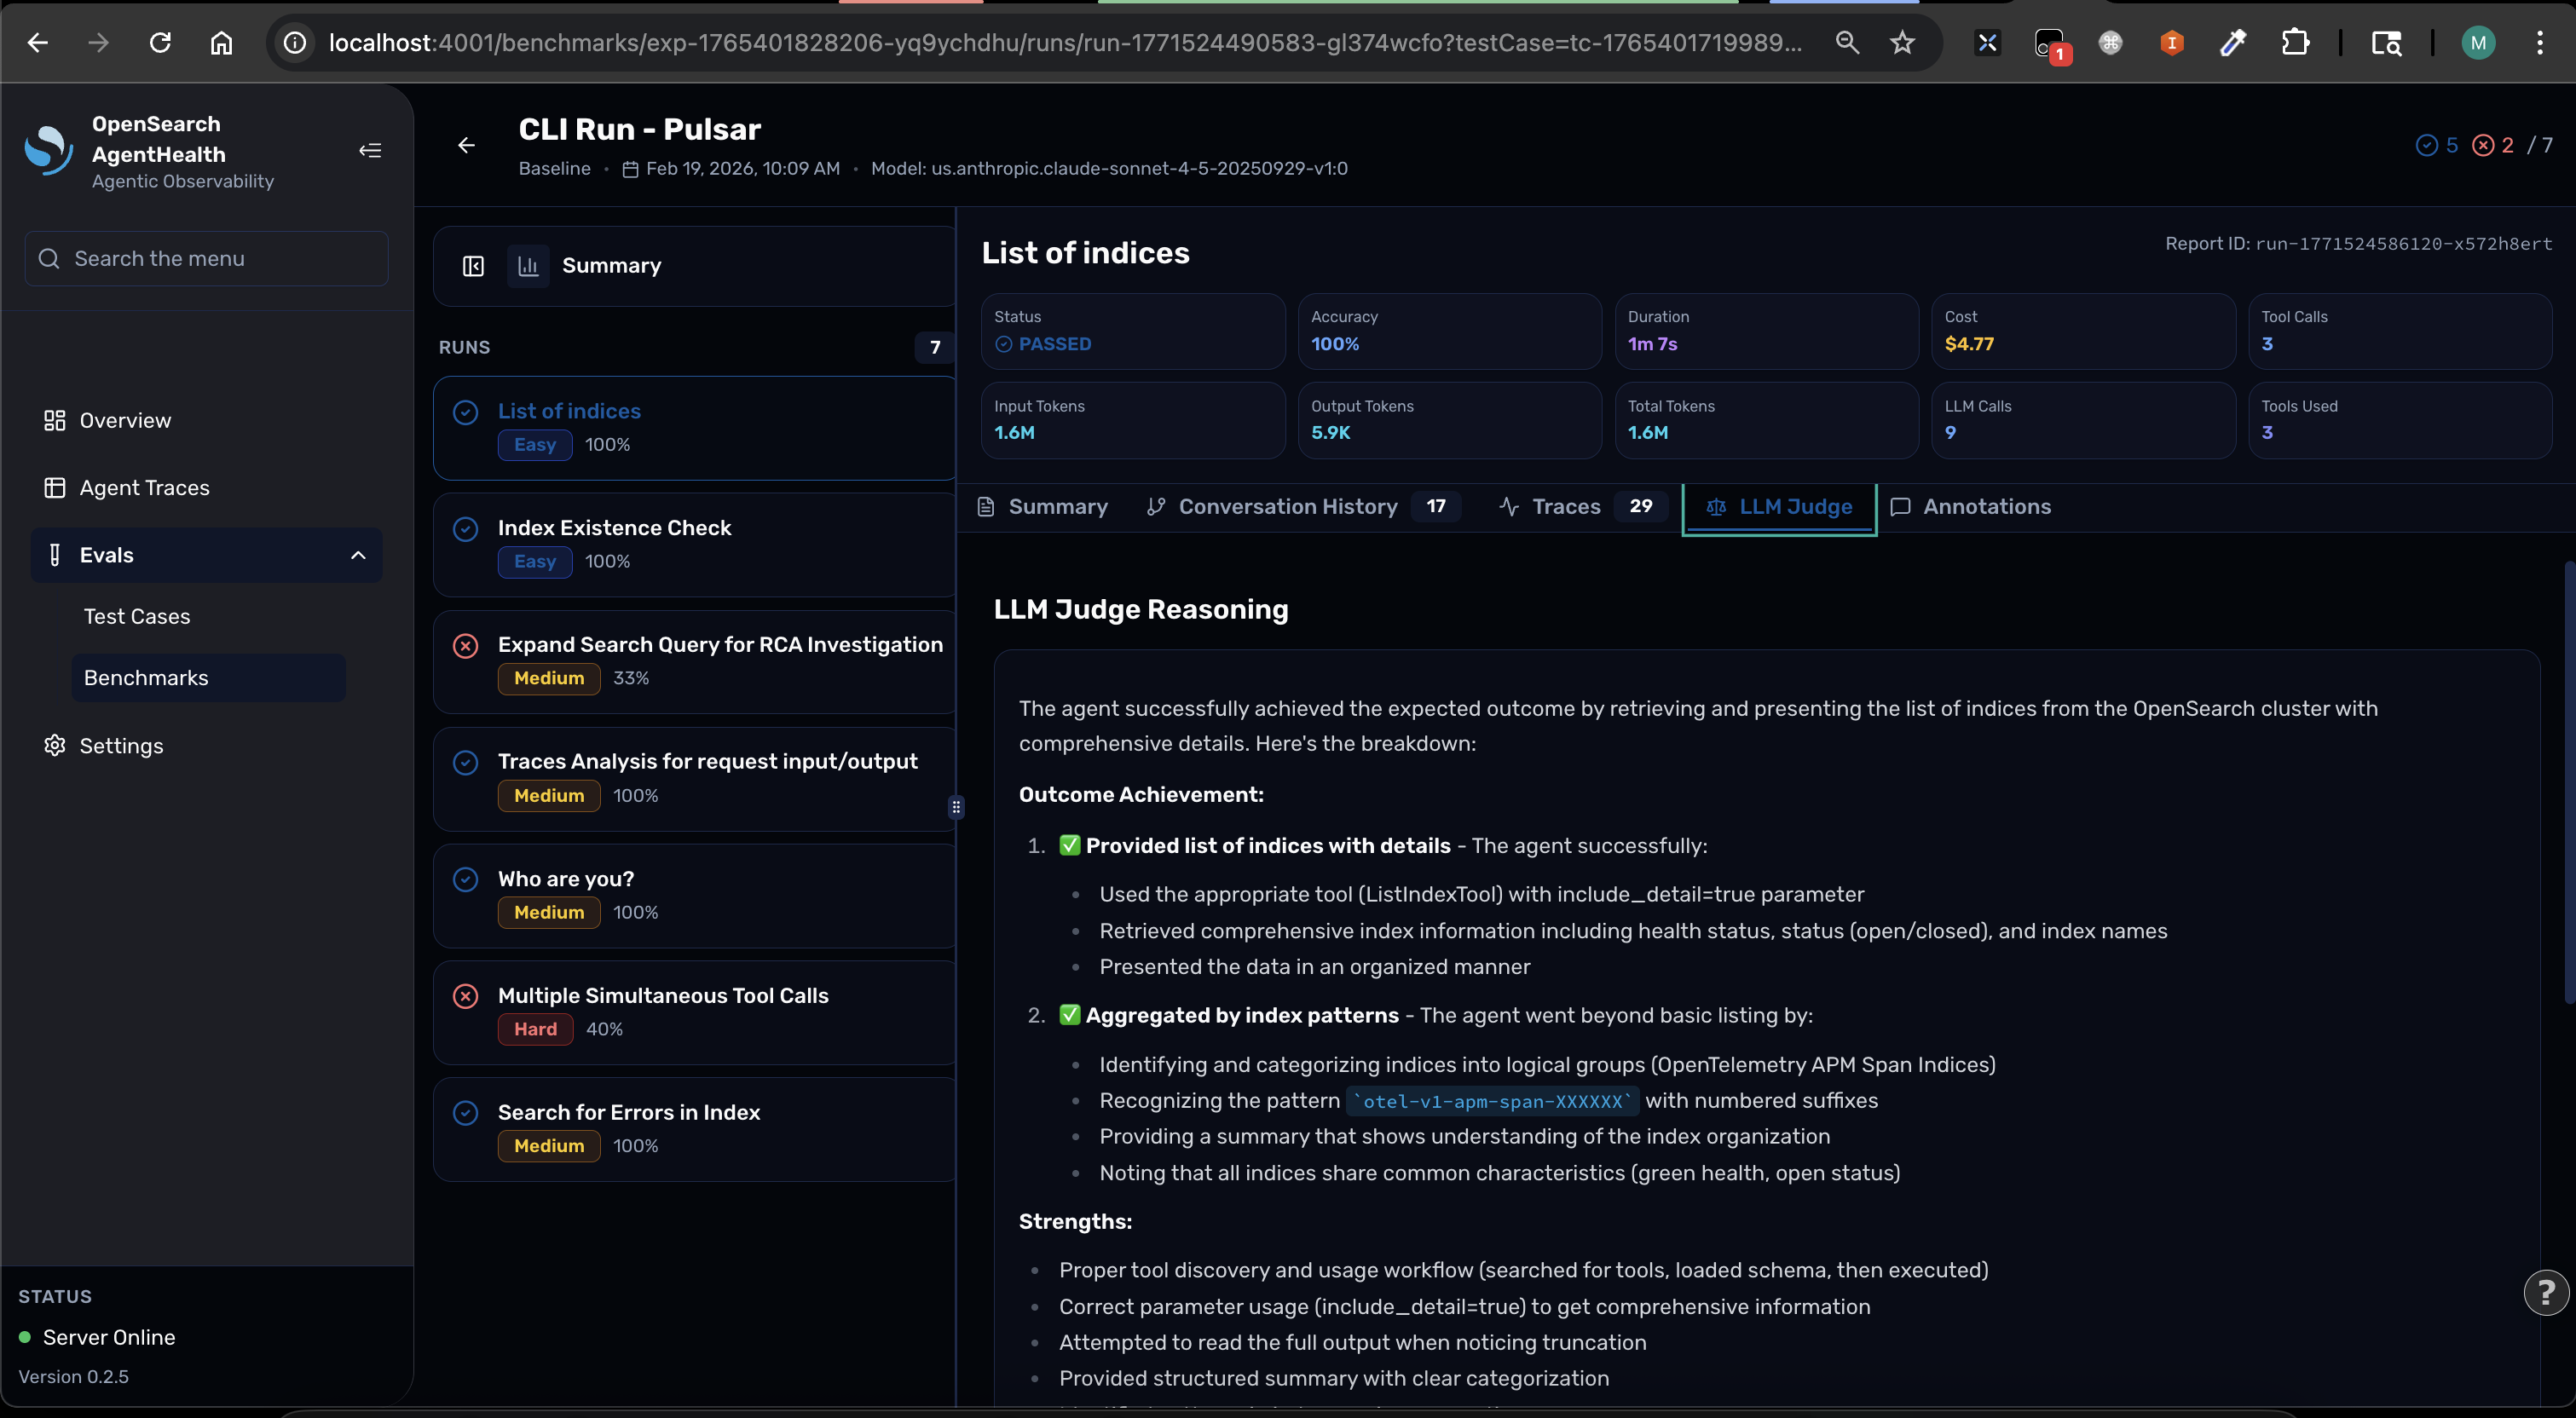Click the OpenSearch AgentHealth logo
Screen dimensions: 2576x1418
(x=48, y=151)
